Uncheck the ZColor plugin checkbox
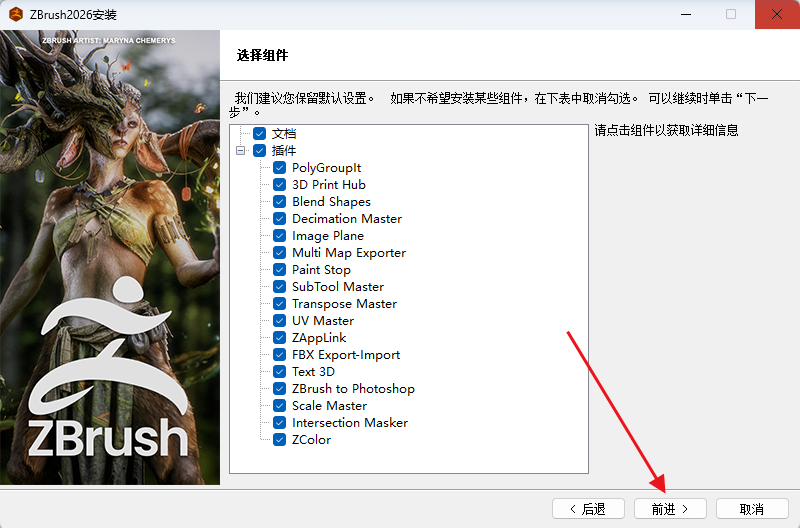The height and width of the screenshot is (528, 800). click(280, 440)
